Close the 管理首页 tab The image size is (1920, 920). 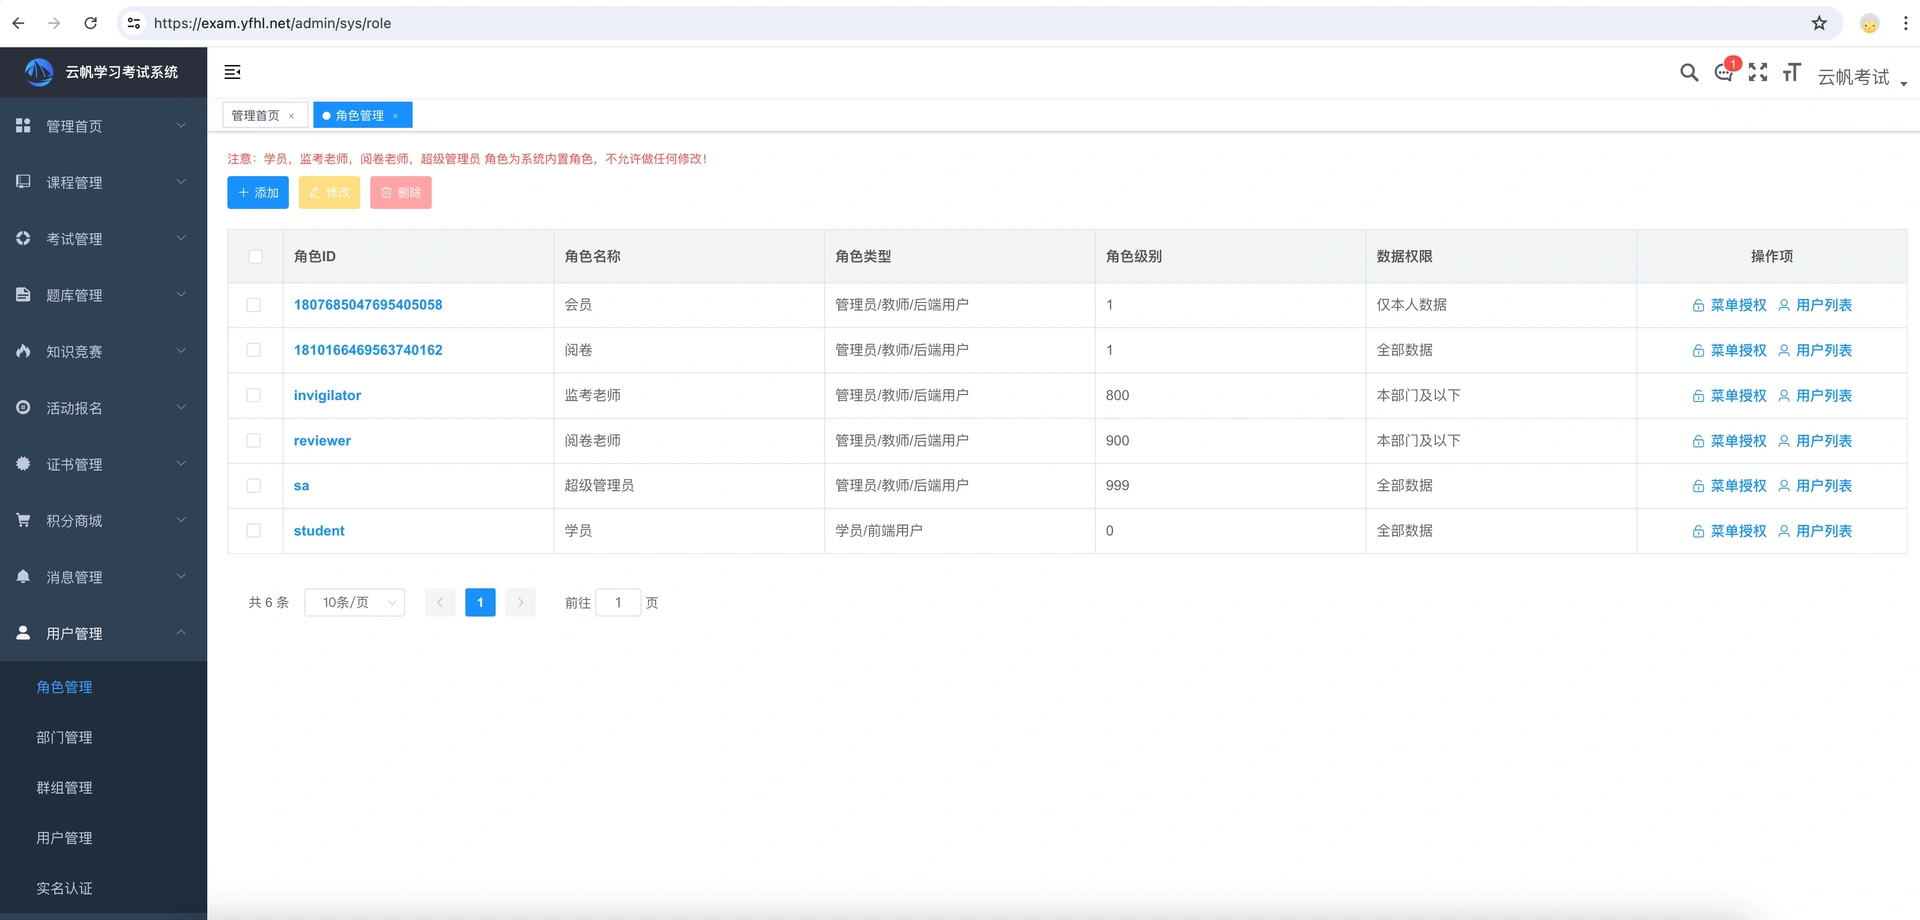292,116
